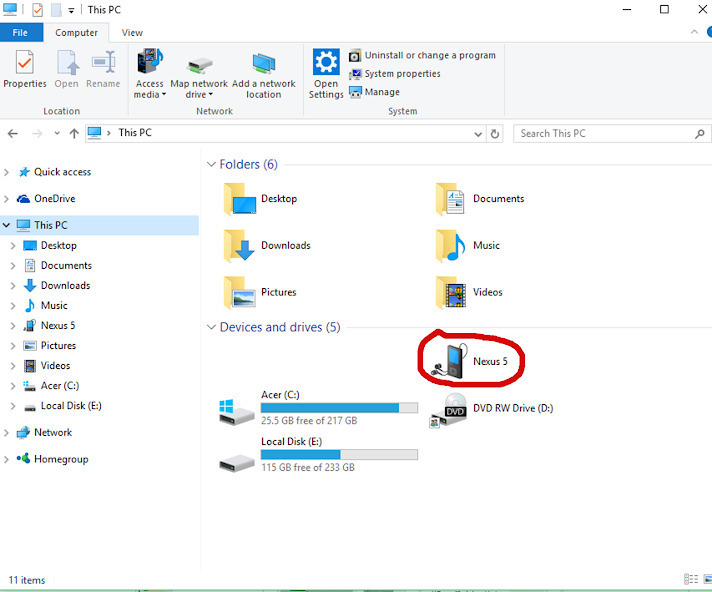The image size is (712, 592).
Task: Open the Local Disk (E:) drive
Action: pyautogui.click(x=237, y=454)
